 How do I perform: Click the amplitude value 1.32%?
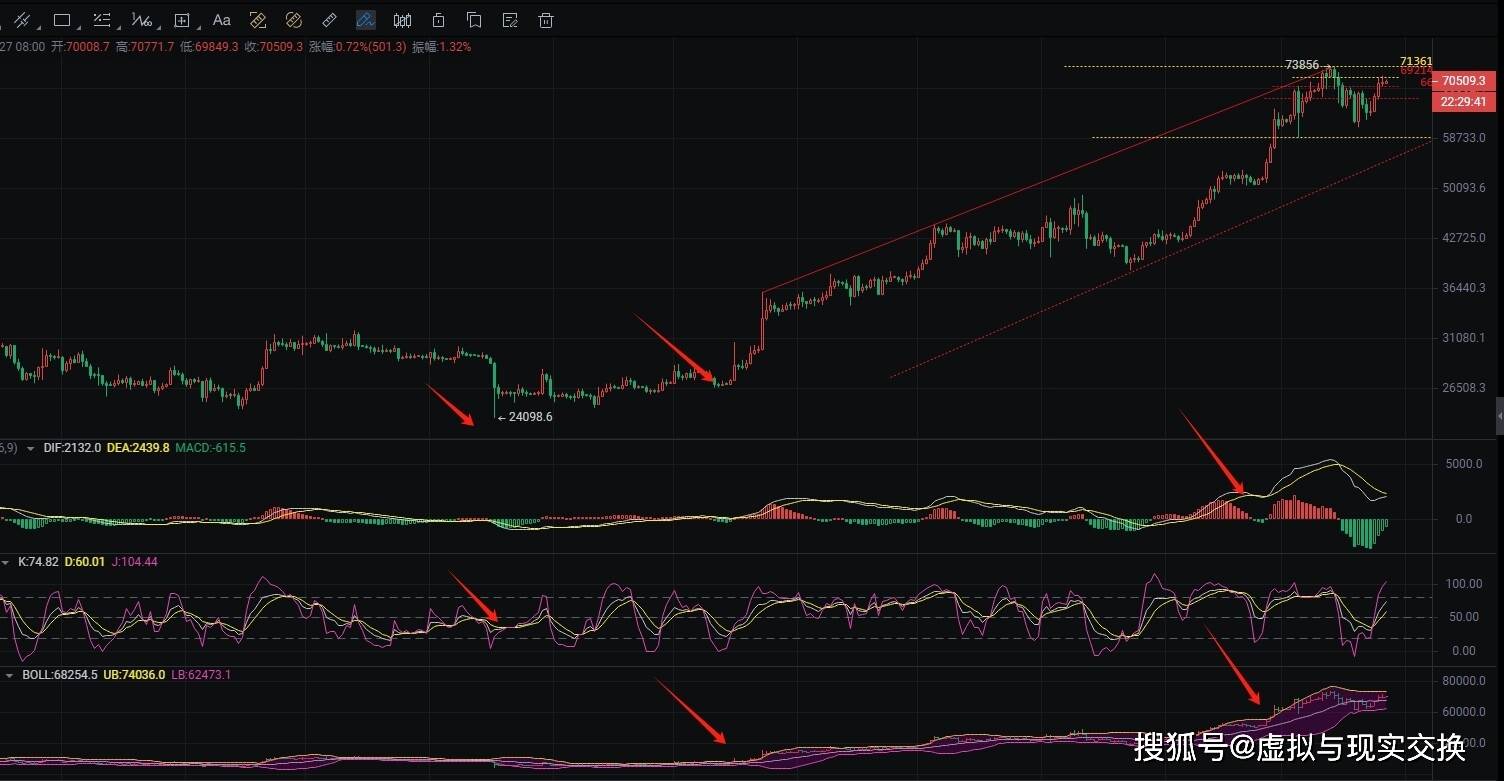point(455,47)
